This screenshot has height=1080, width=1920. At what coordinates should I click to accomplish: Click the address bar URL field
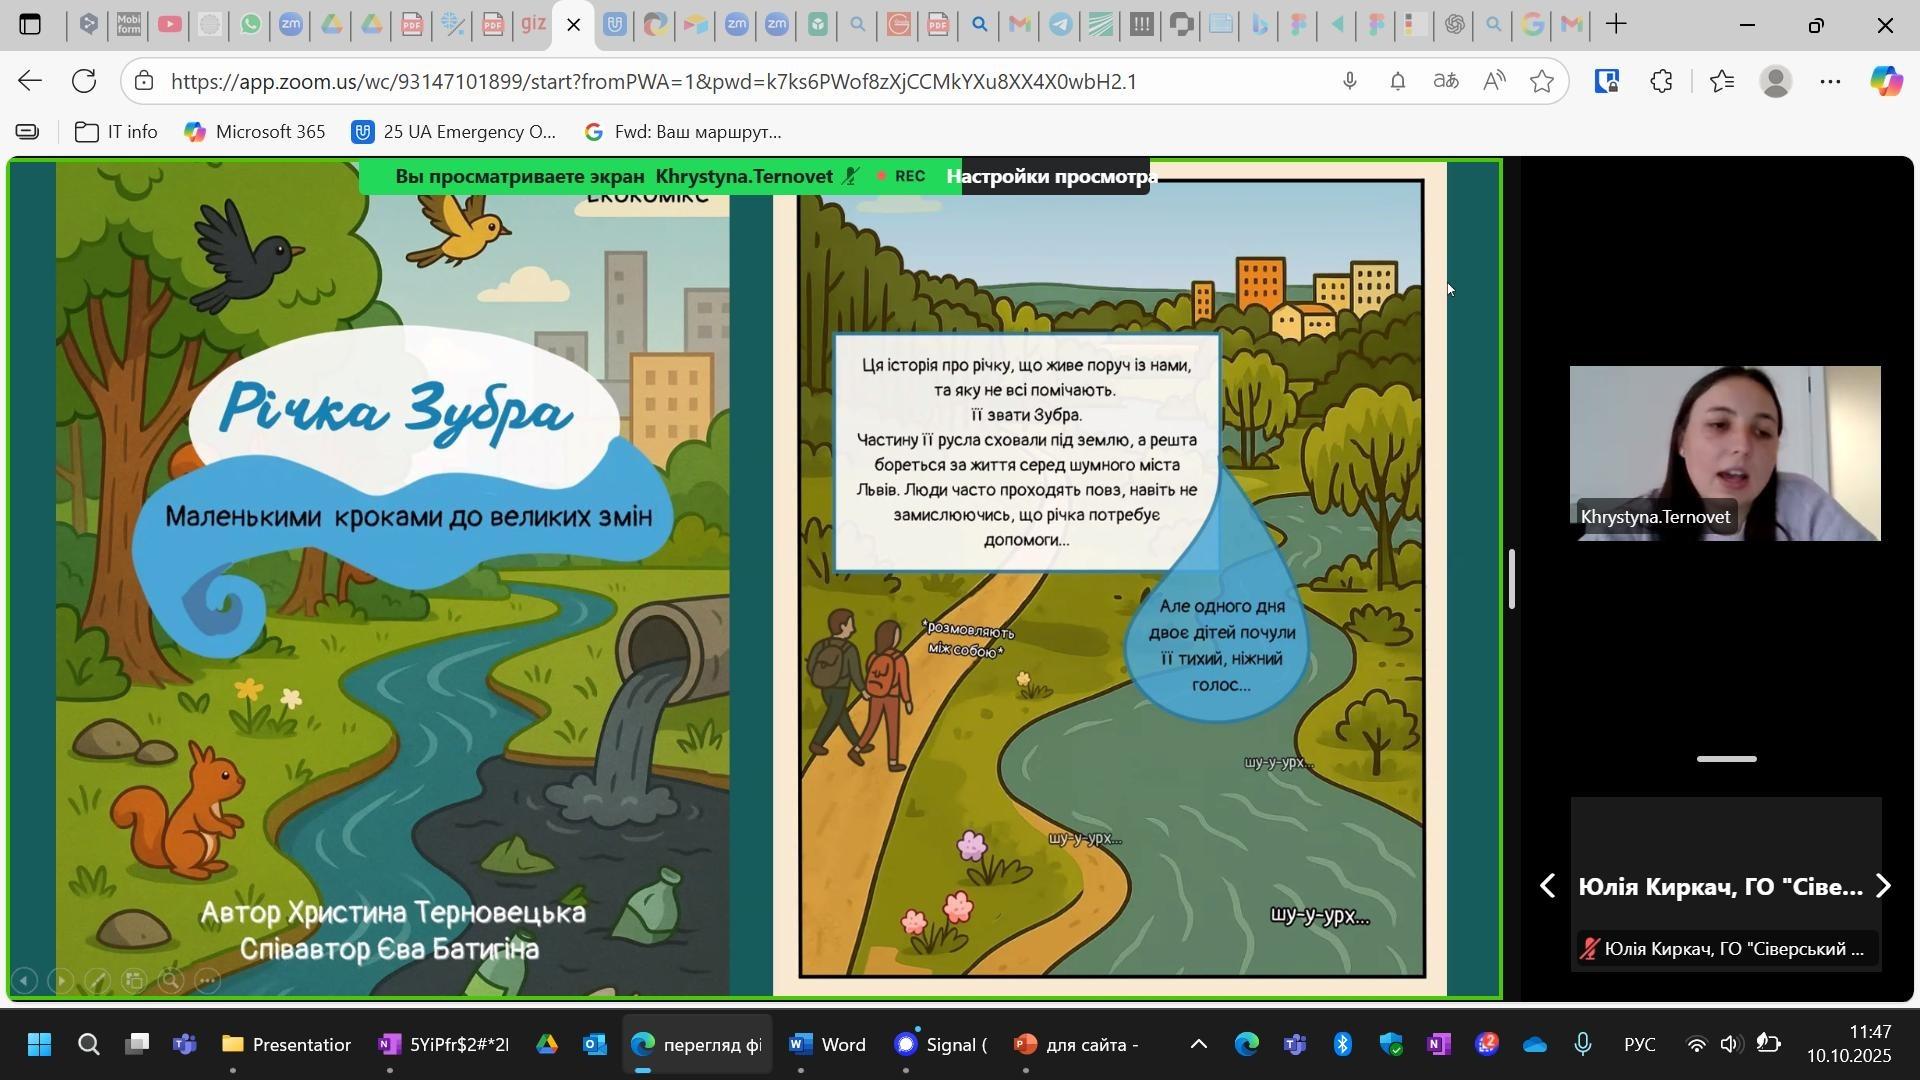coord(650,82)
